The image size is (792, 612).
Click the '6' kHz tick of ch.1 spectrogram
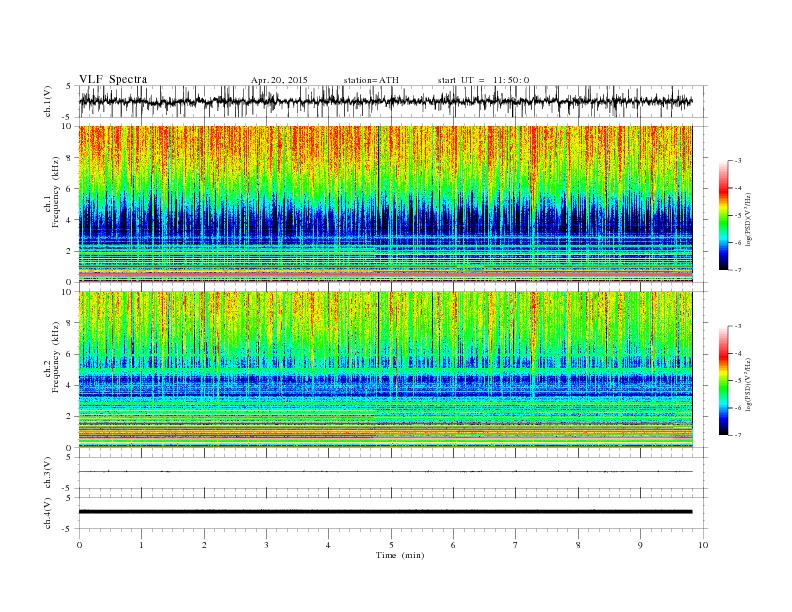[x=70, y=189]
